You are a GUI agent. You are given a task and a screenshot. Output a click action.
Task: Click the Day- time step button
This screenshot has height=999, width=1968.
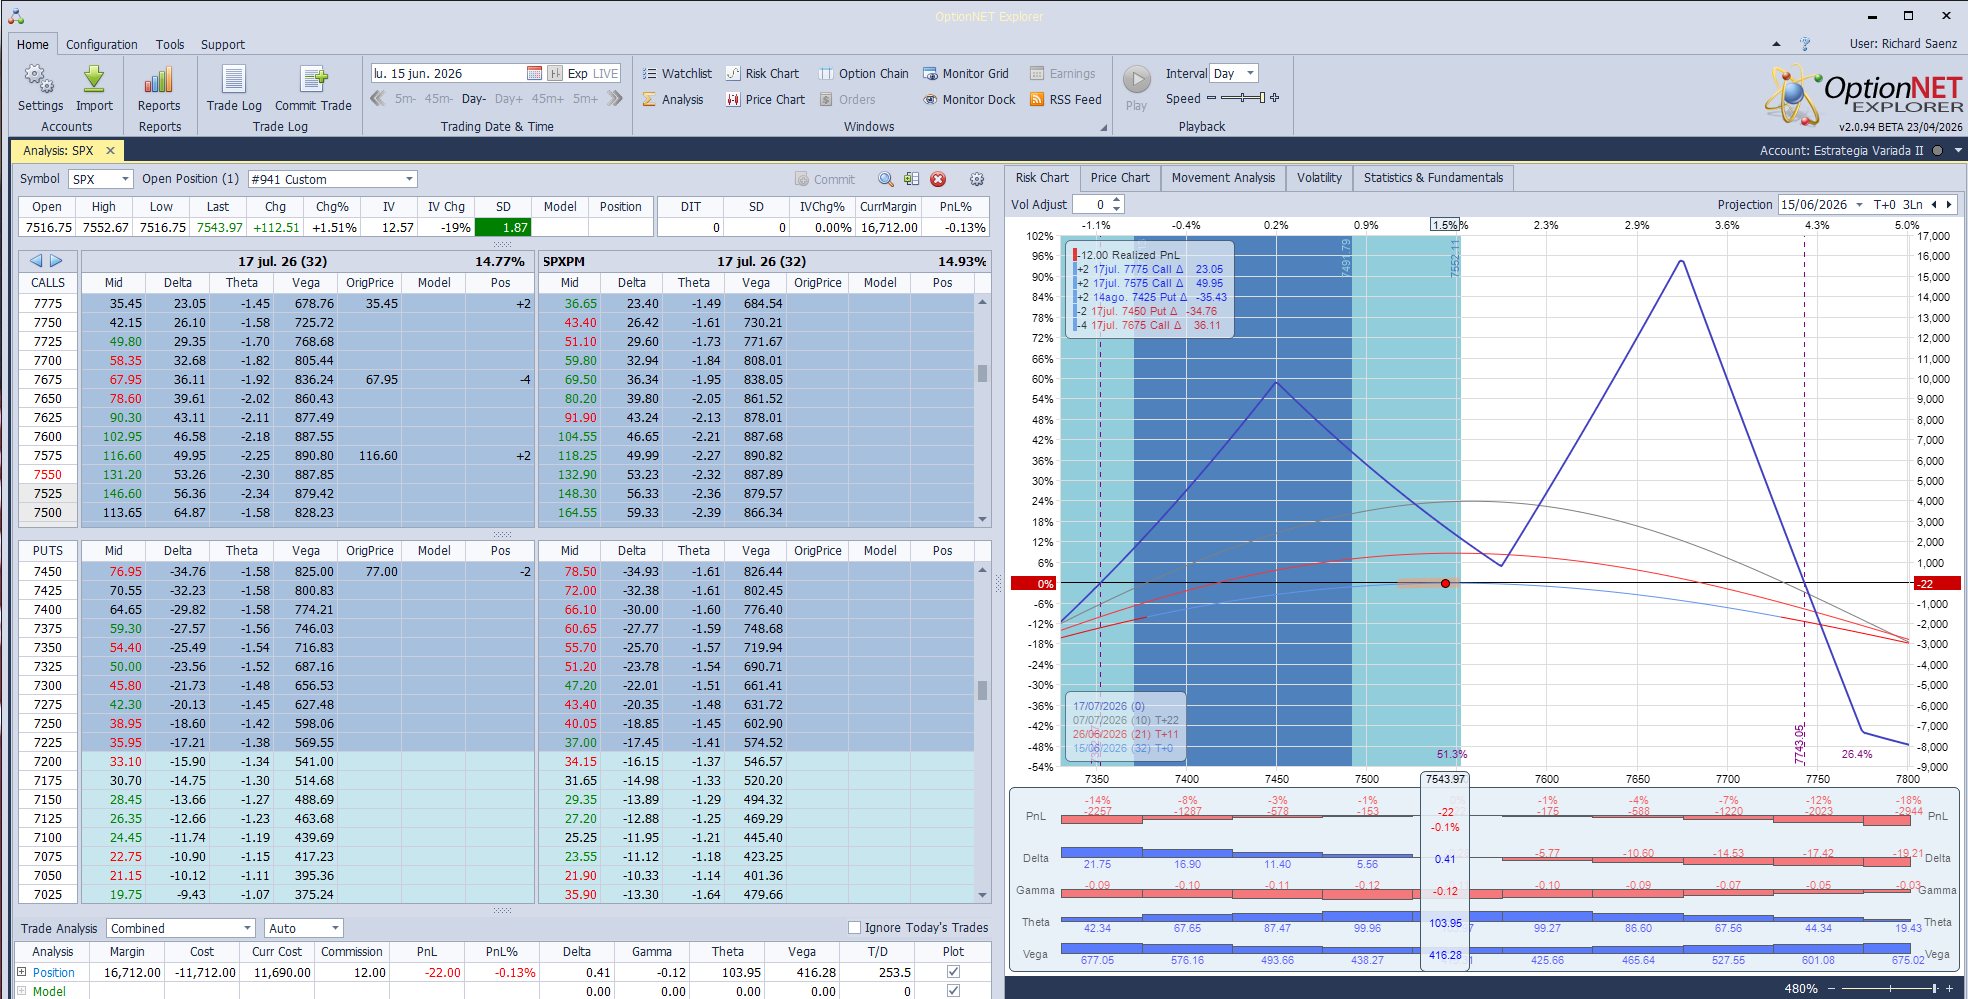(x=473, y=98)
